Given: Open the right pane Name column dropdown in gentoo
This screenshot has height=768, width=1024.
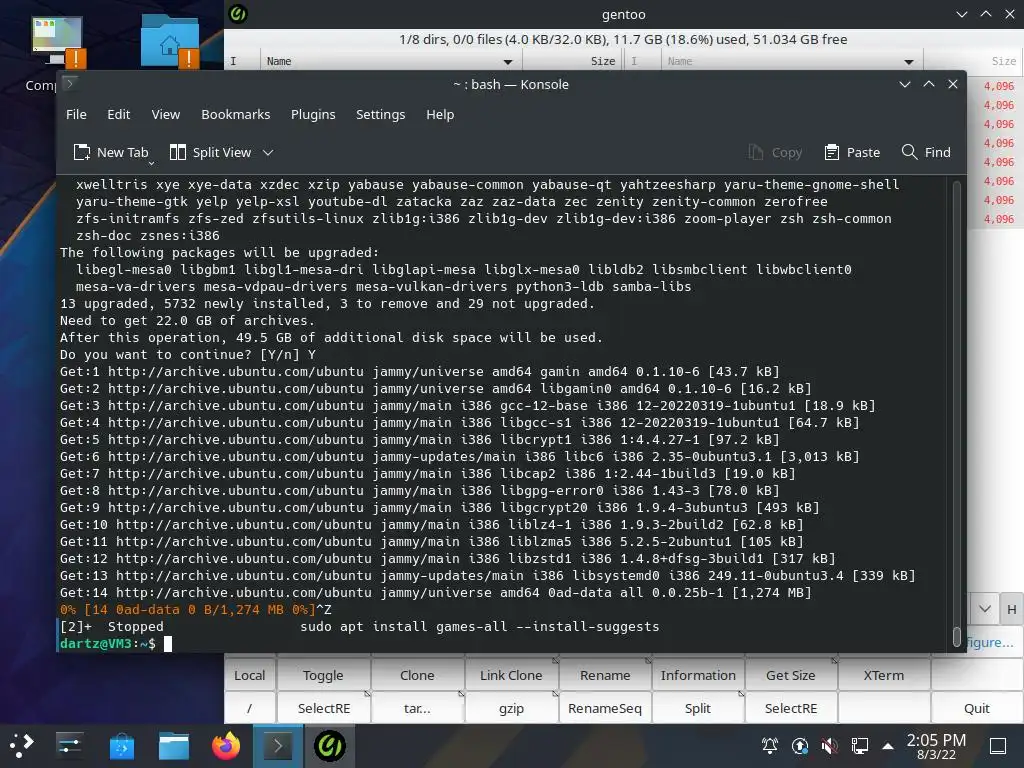Looking at the screenshot, I should [x=908, y=61].
